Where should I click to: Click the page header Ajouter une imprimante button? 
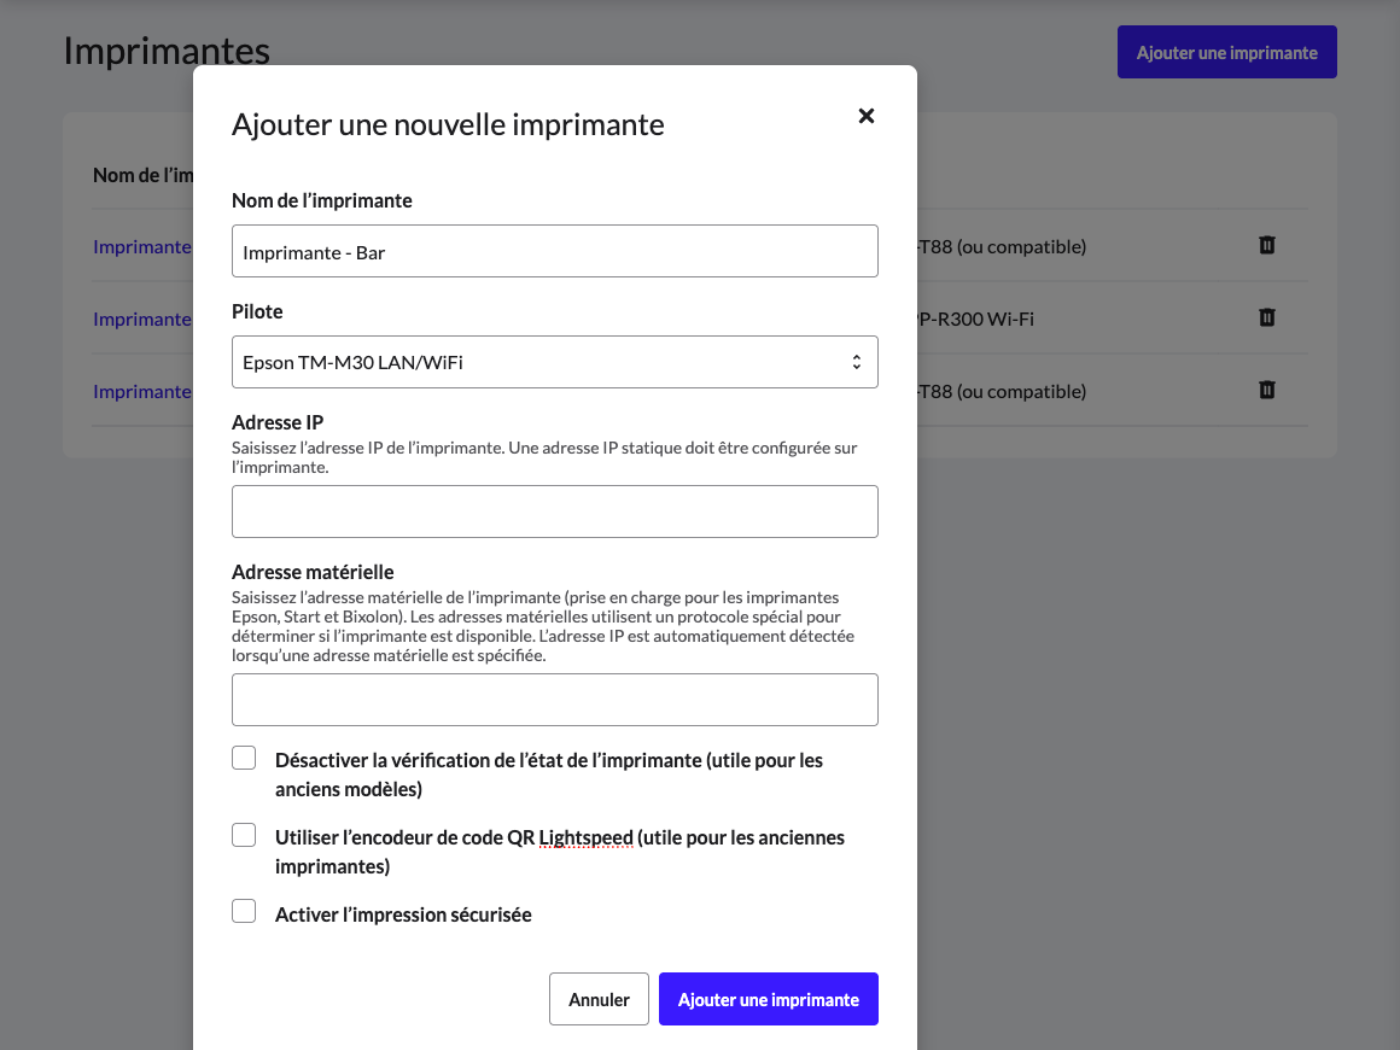pyautogui.click(x=1227, y=52)
